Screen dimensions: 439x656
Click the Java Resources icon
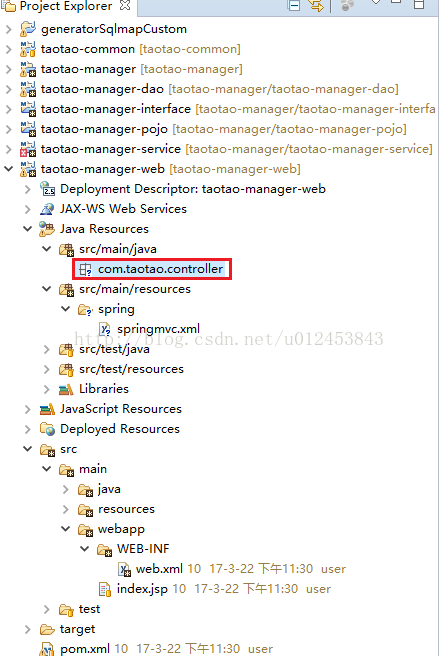pos(47,229)
